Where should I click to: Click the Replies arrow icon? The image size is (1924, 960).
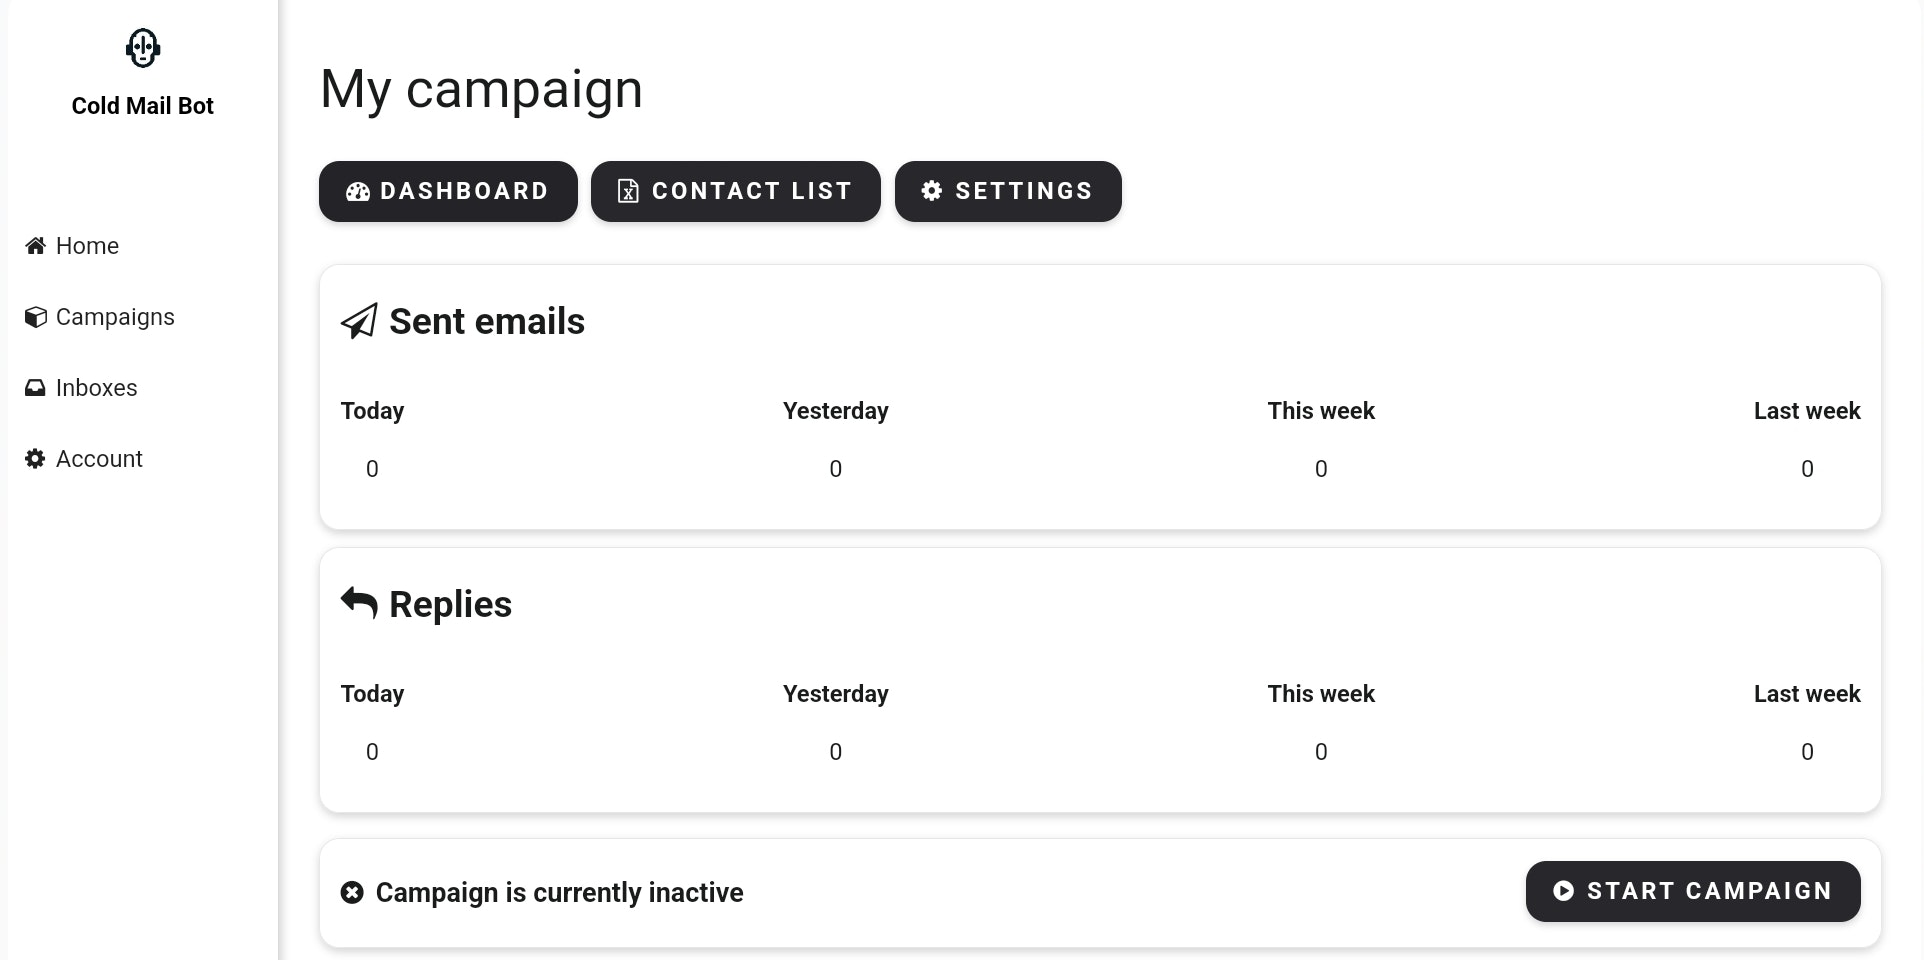[359, 603]
